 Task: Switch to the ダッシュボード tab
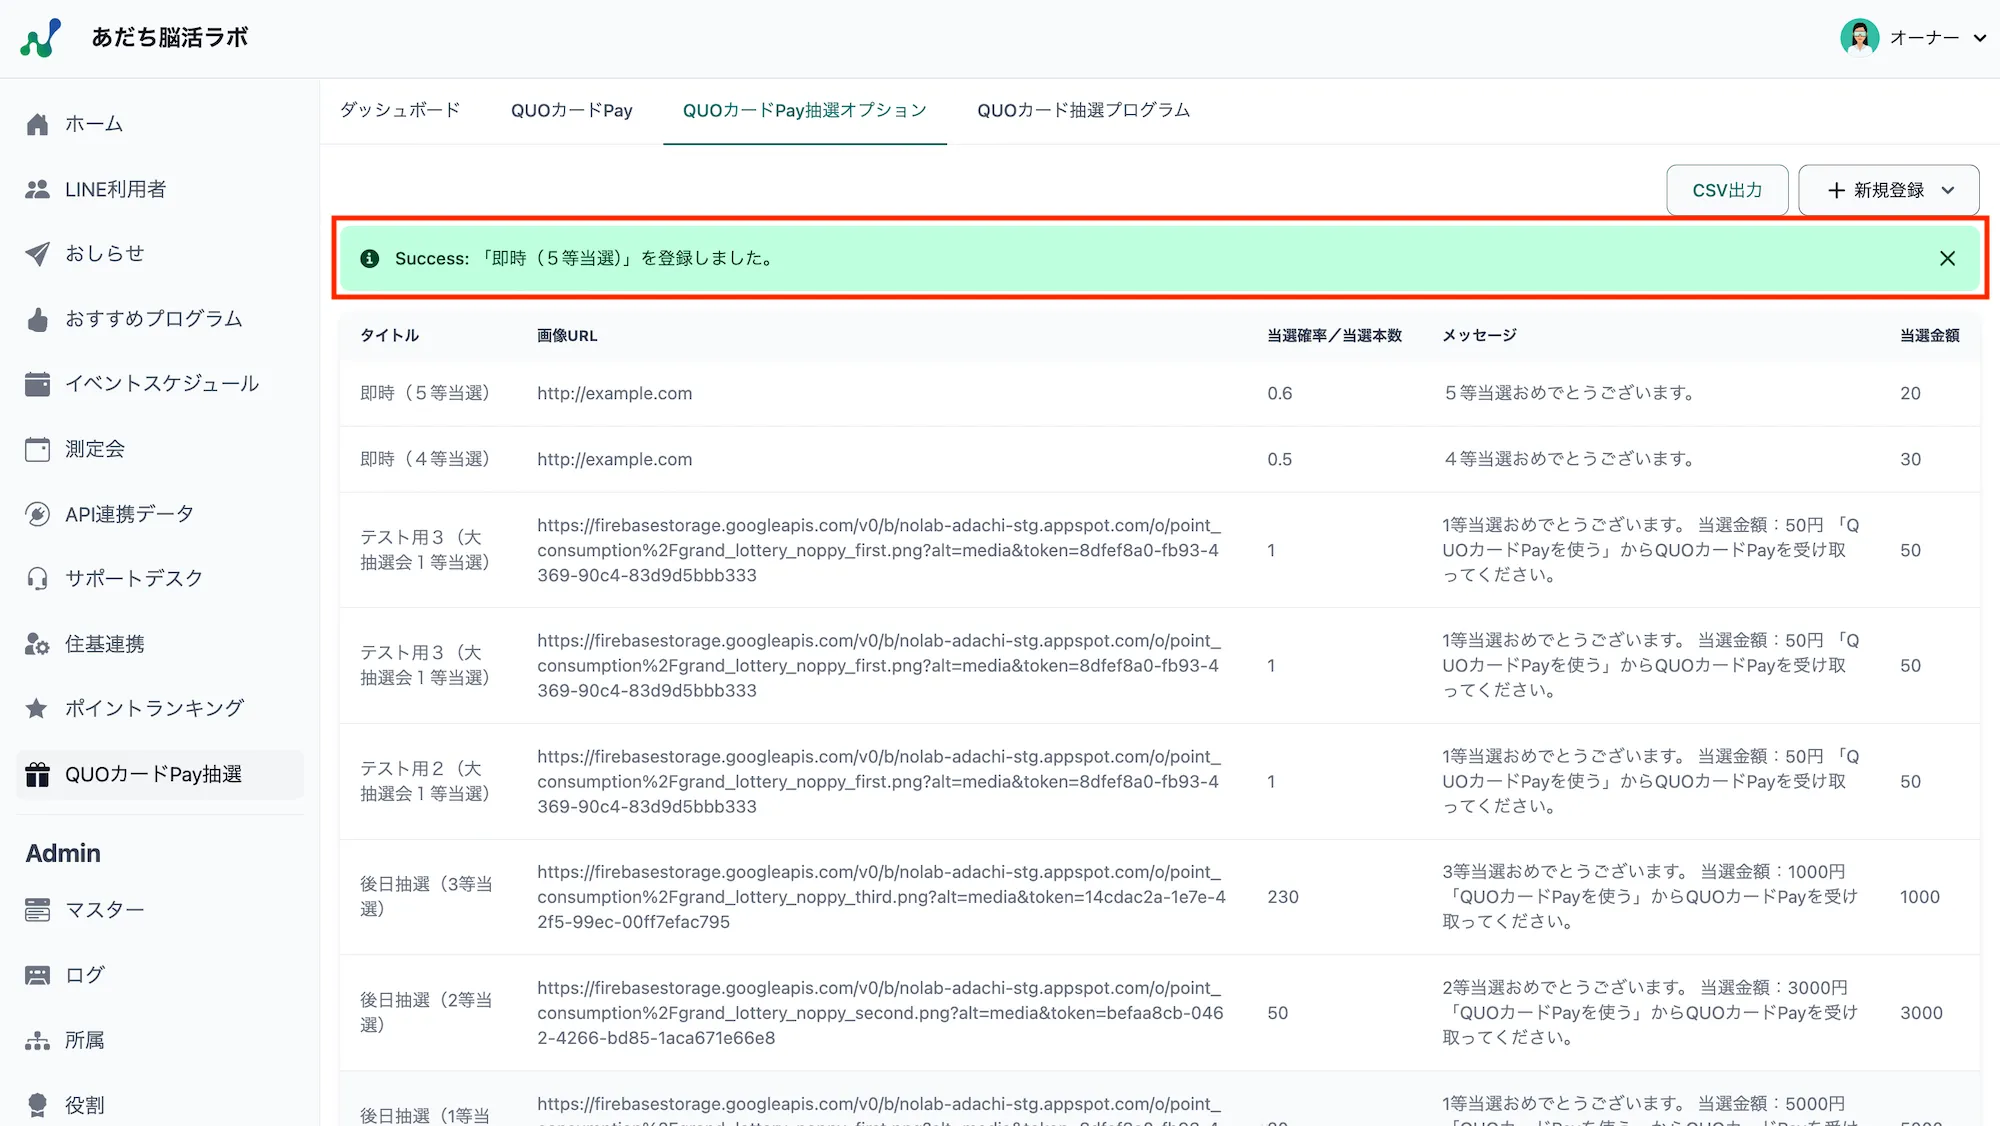pyautogui.click(x=400, y=110)
